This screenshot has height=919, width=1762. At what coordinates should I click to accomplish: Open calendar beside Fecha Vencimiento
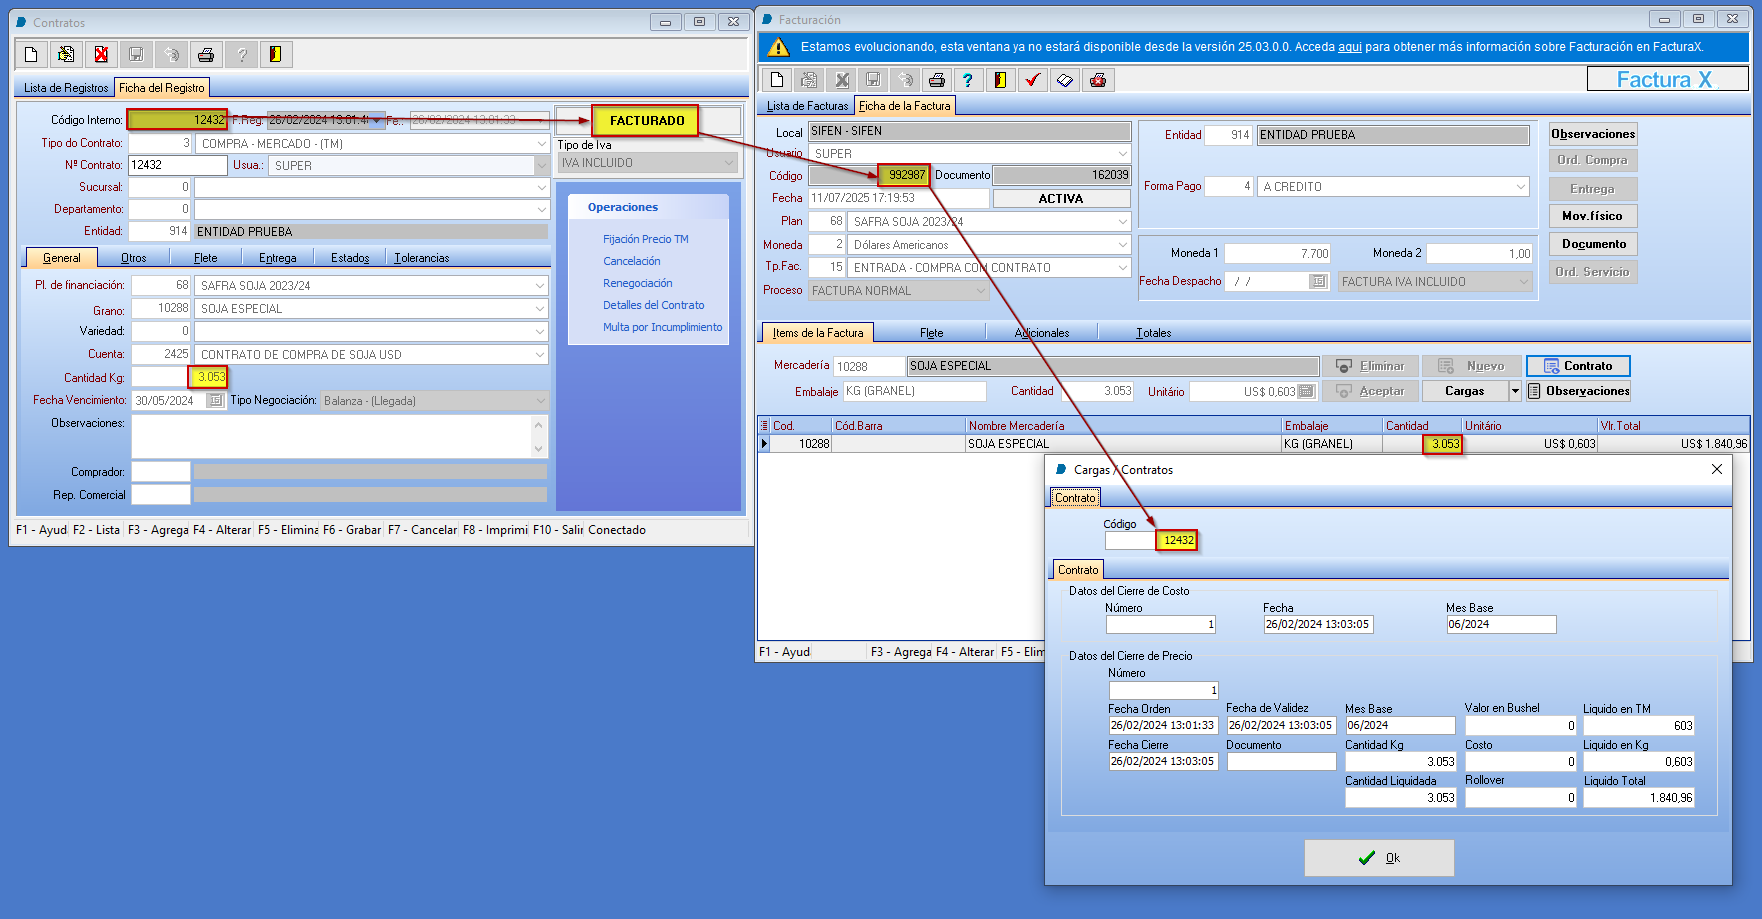coord(216,400)
